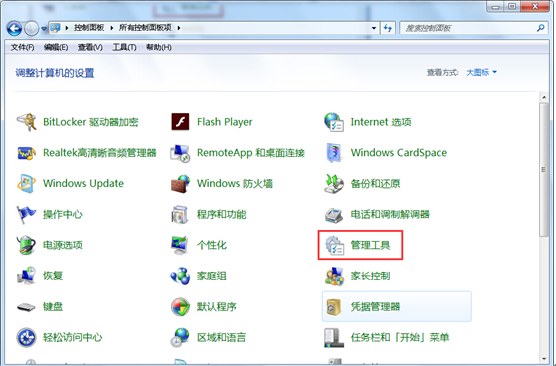556x366 pixels.
Task: Expand the root arrow before 控制面板 breadcrumb
Action: point(67,28)
